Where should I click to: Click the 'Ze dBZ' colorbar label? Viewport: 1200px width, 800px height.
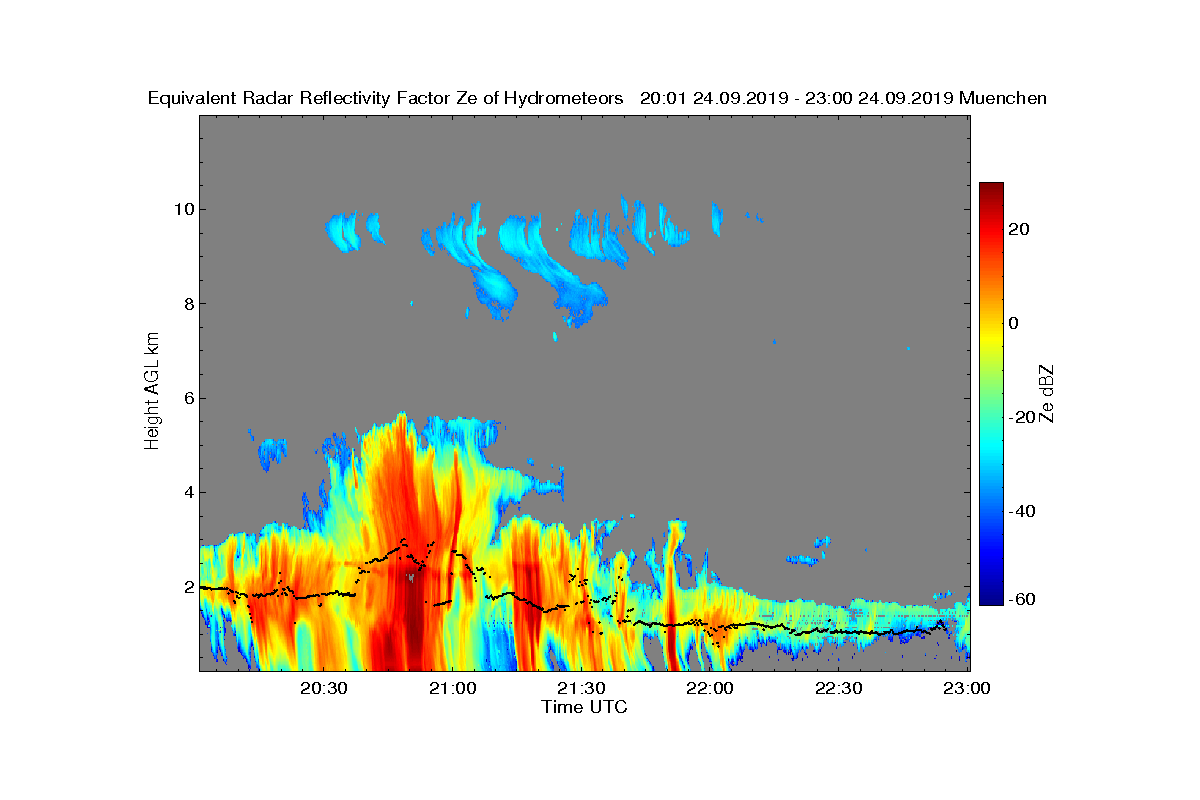pyautogui.click(x=1047, y=393)
